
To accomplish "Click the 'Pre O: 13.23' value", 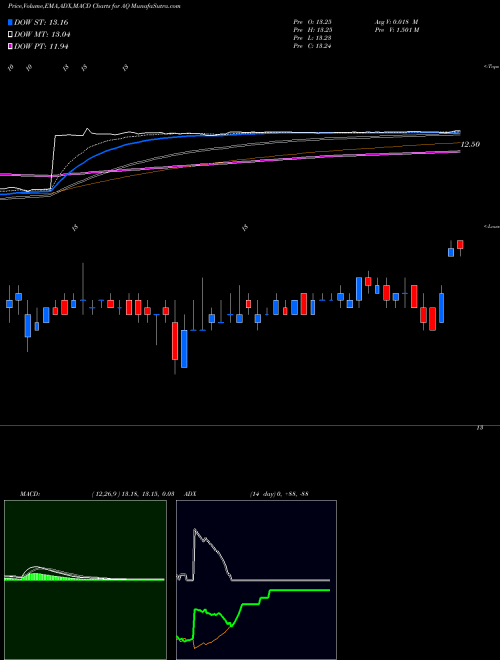I will [x=312, y=22].
